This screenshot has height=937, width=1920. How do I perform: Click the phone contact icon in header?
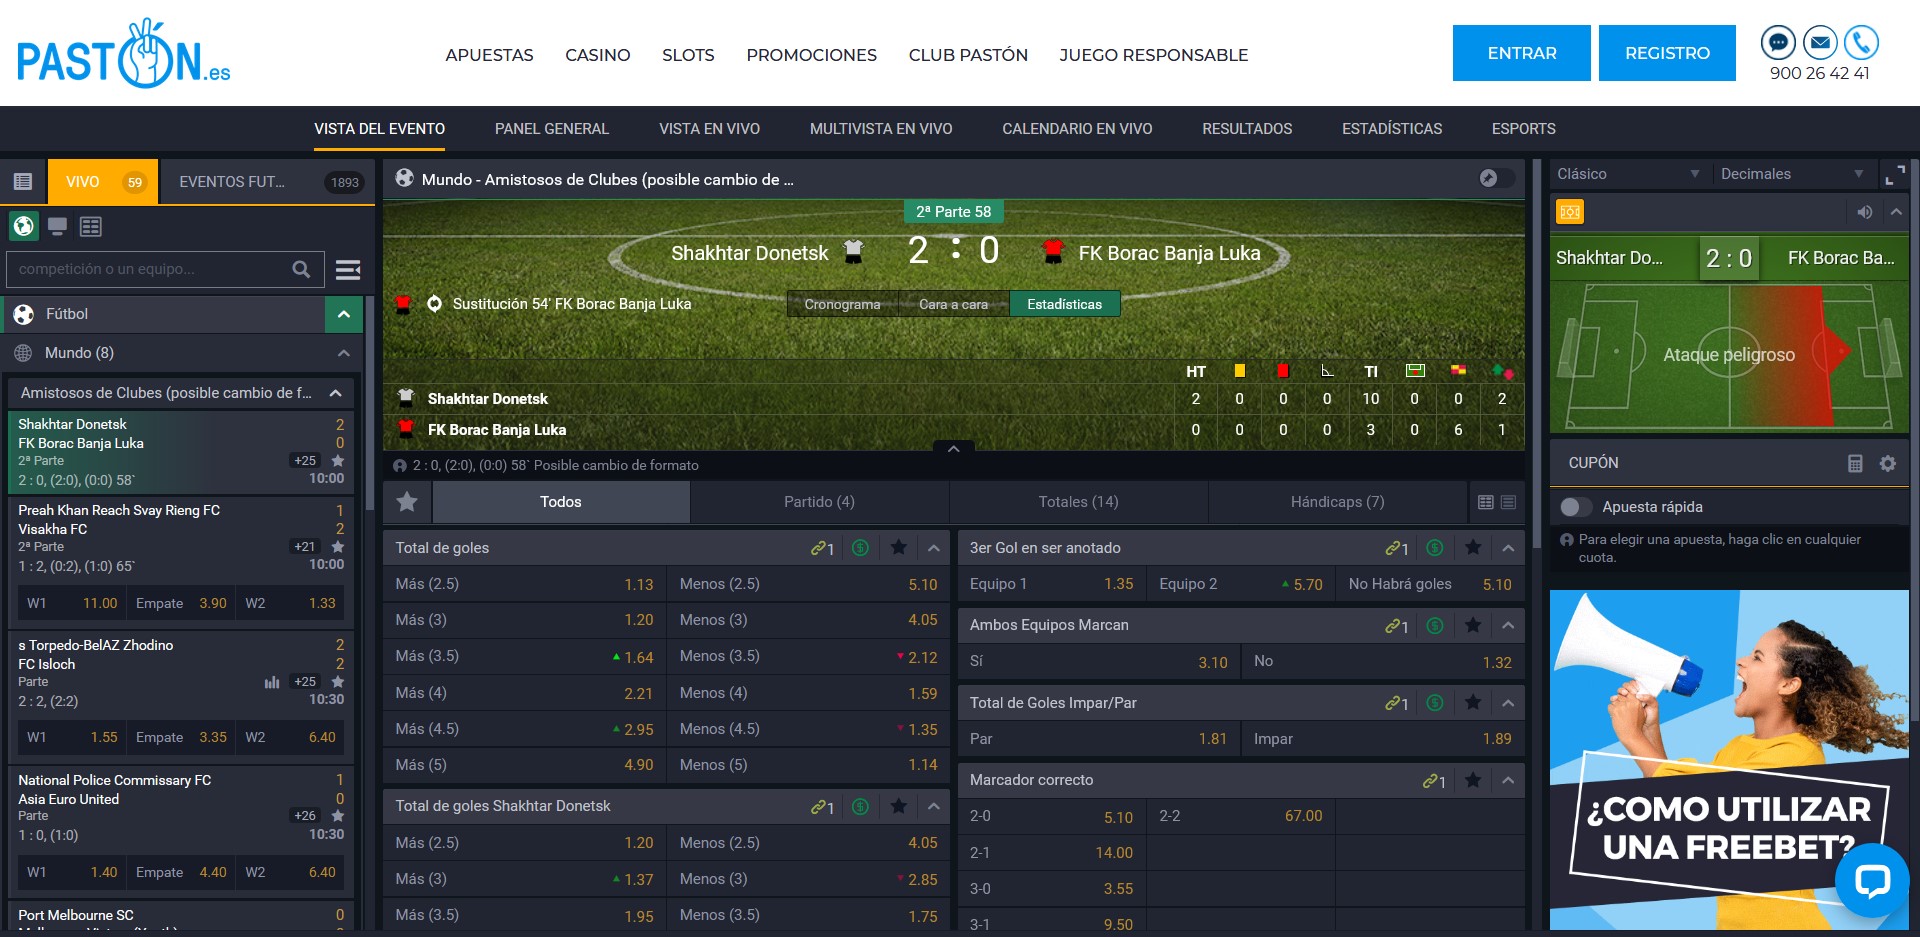(x=1861, y=43)
